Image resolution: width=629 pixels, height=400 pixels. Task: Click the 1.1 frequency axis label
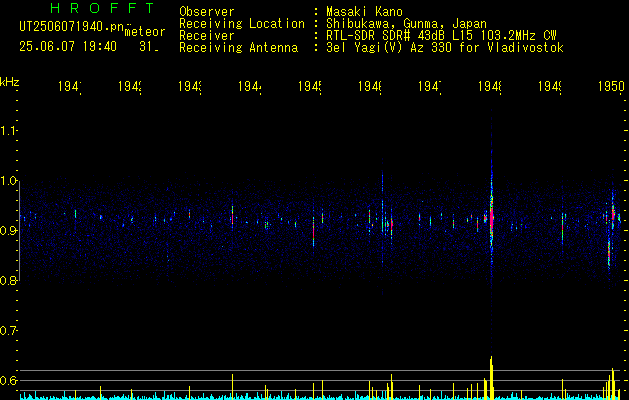coord(8,130)
